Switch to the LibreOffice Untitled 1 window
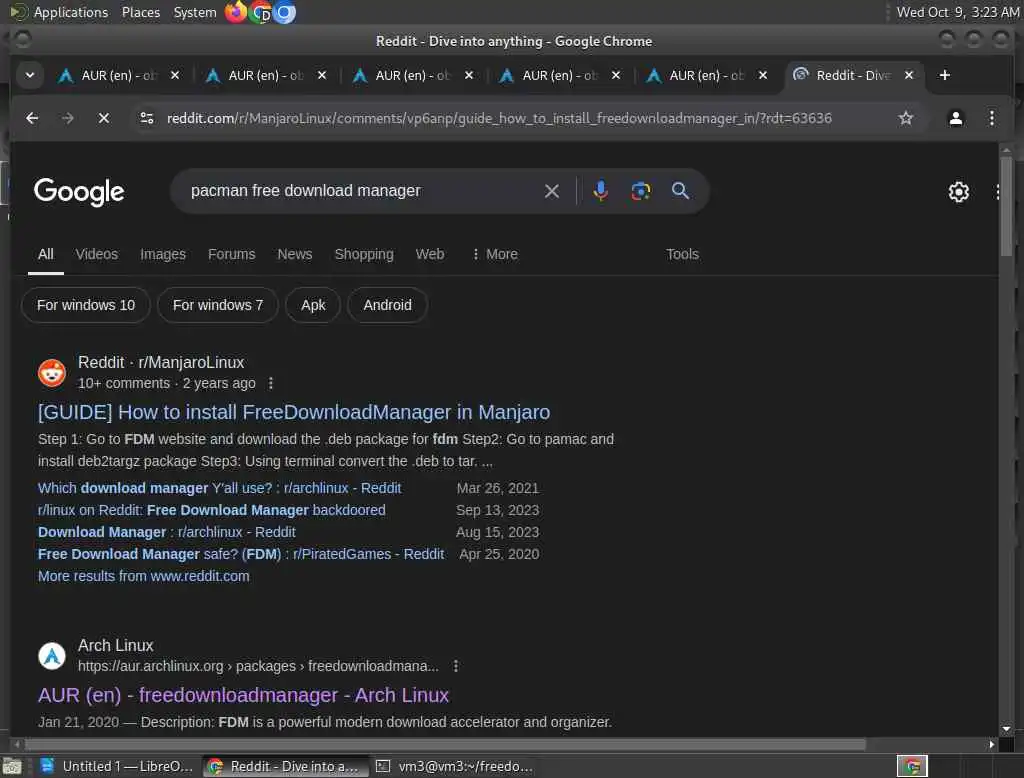1024x778 pixels. pos(117,766)
